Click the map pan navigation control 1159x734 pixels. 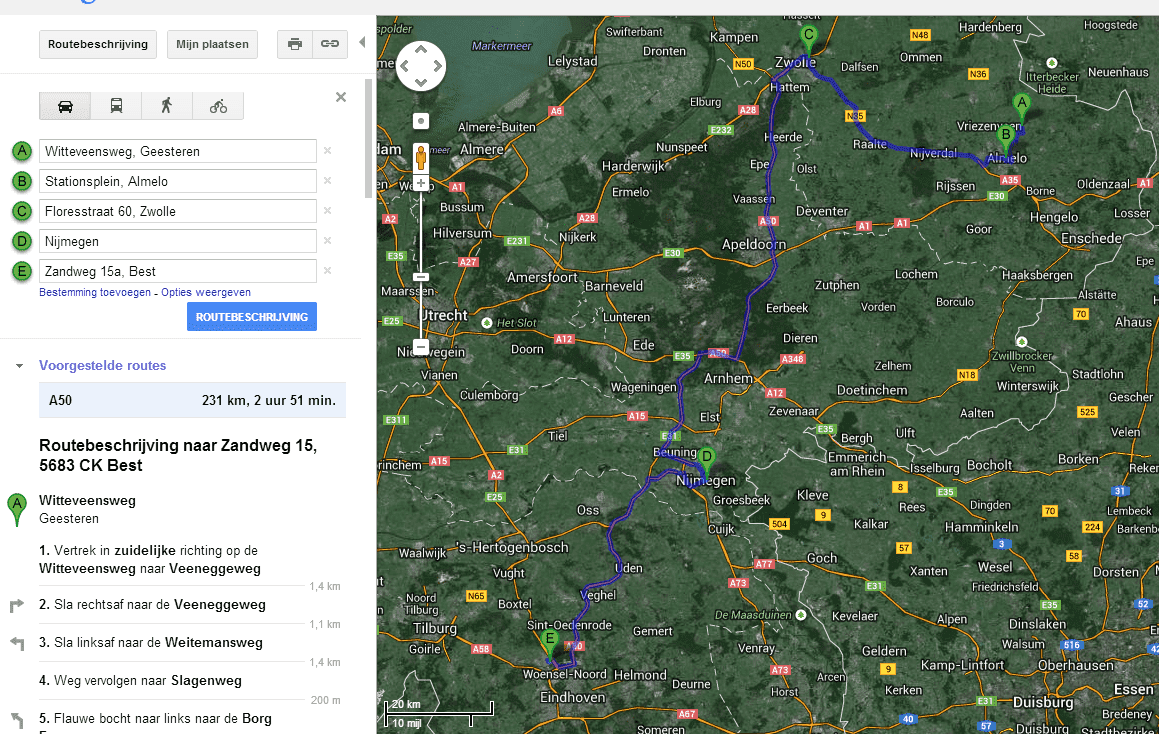coord(421,67)
